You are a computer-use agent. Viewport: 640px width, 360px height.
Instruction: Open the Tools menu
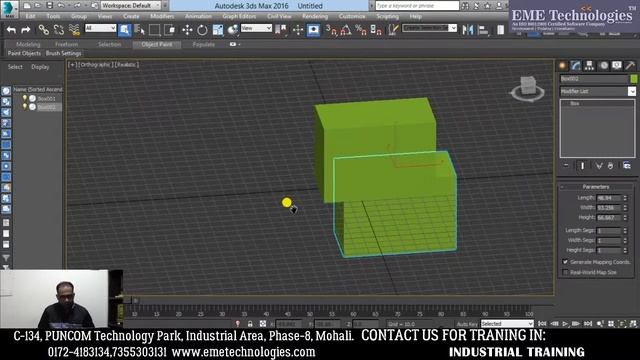(x=53, y=16)
